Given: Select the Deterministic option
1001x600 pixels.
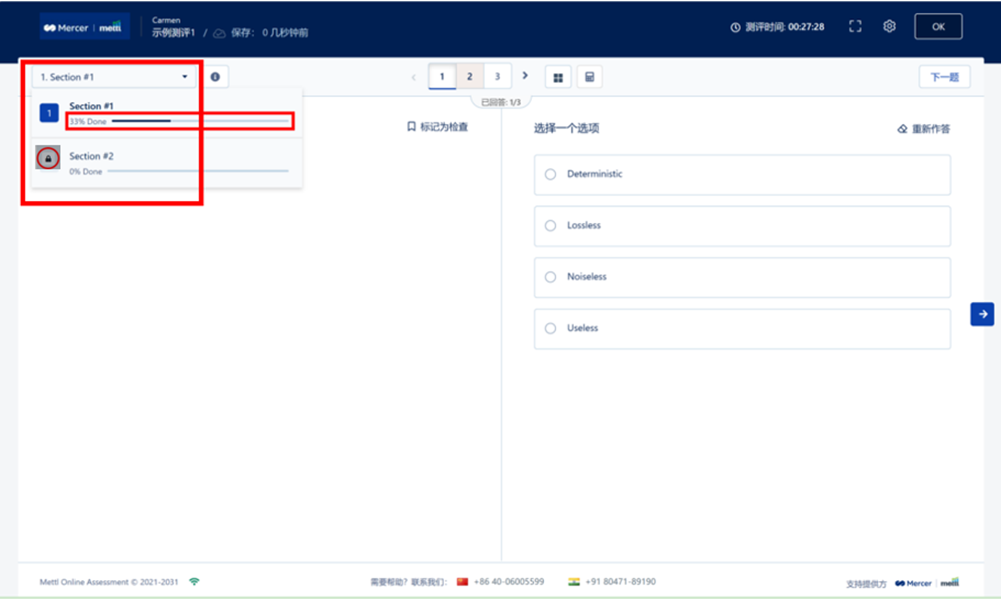Looking at the screenshot, I should click(x=550, y=174).
